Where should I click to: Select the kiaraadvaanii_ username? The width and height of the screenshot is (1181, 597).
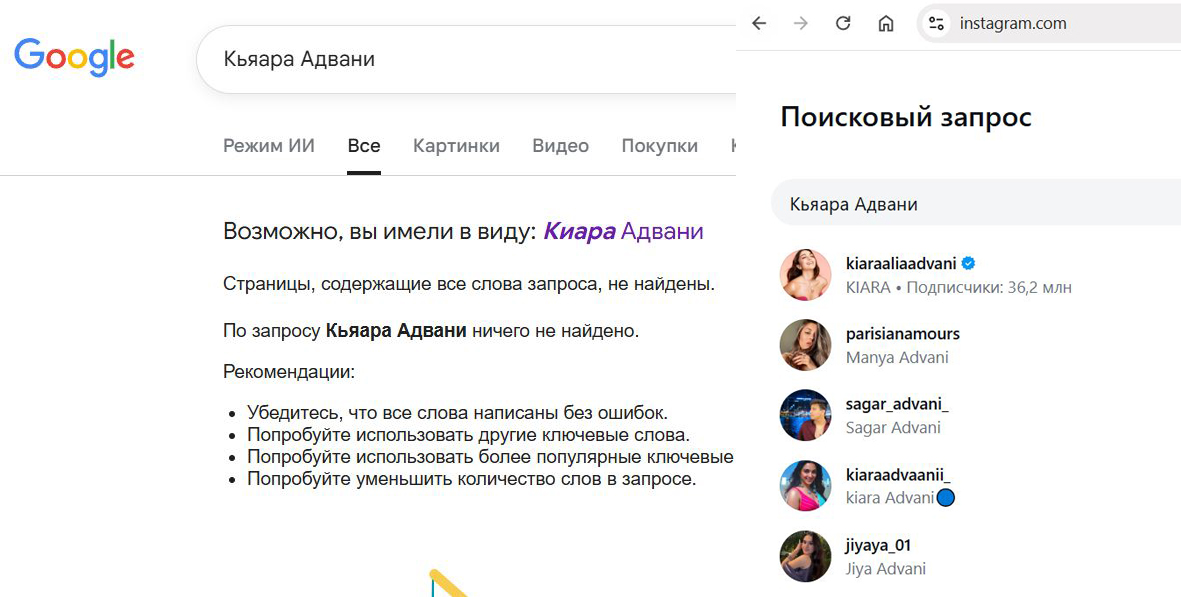click(x=898, y=475)
